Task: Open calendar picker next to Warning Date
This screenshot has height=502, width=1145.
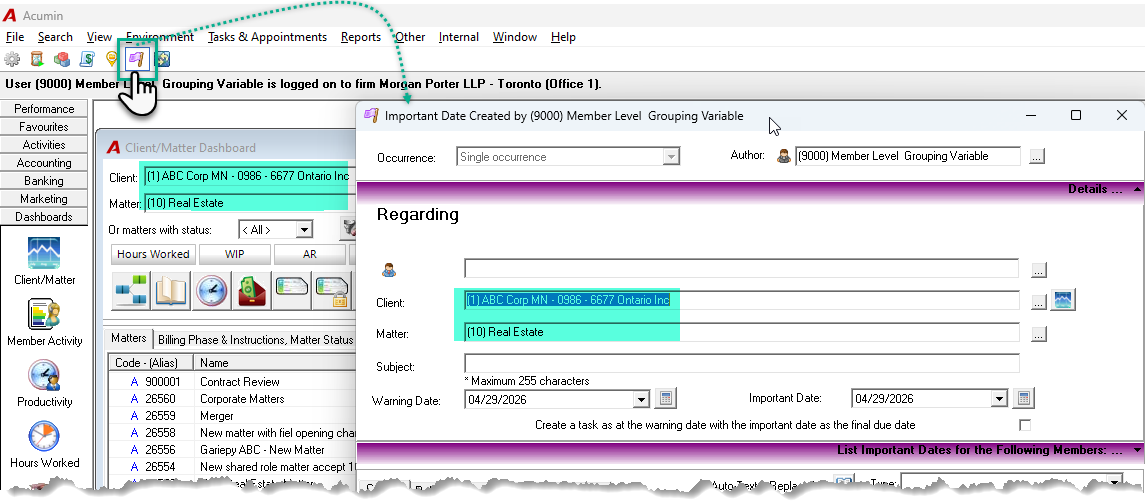Action: click(665, 399)
